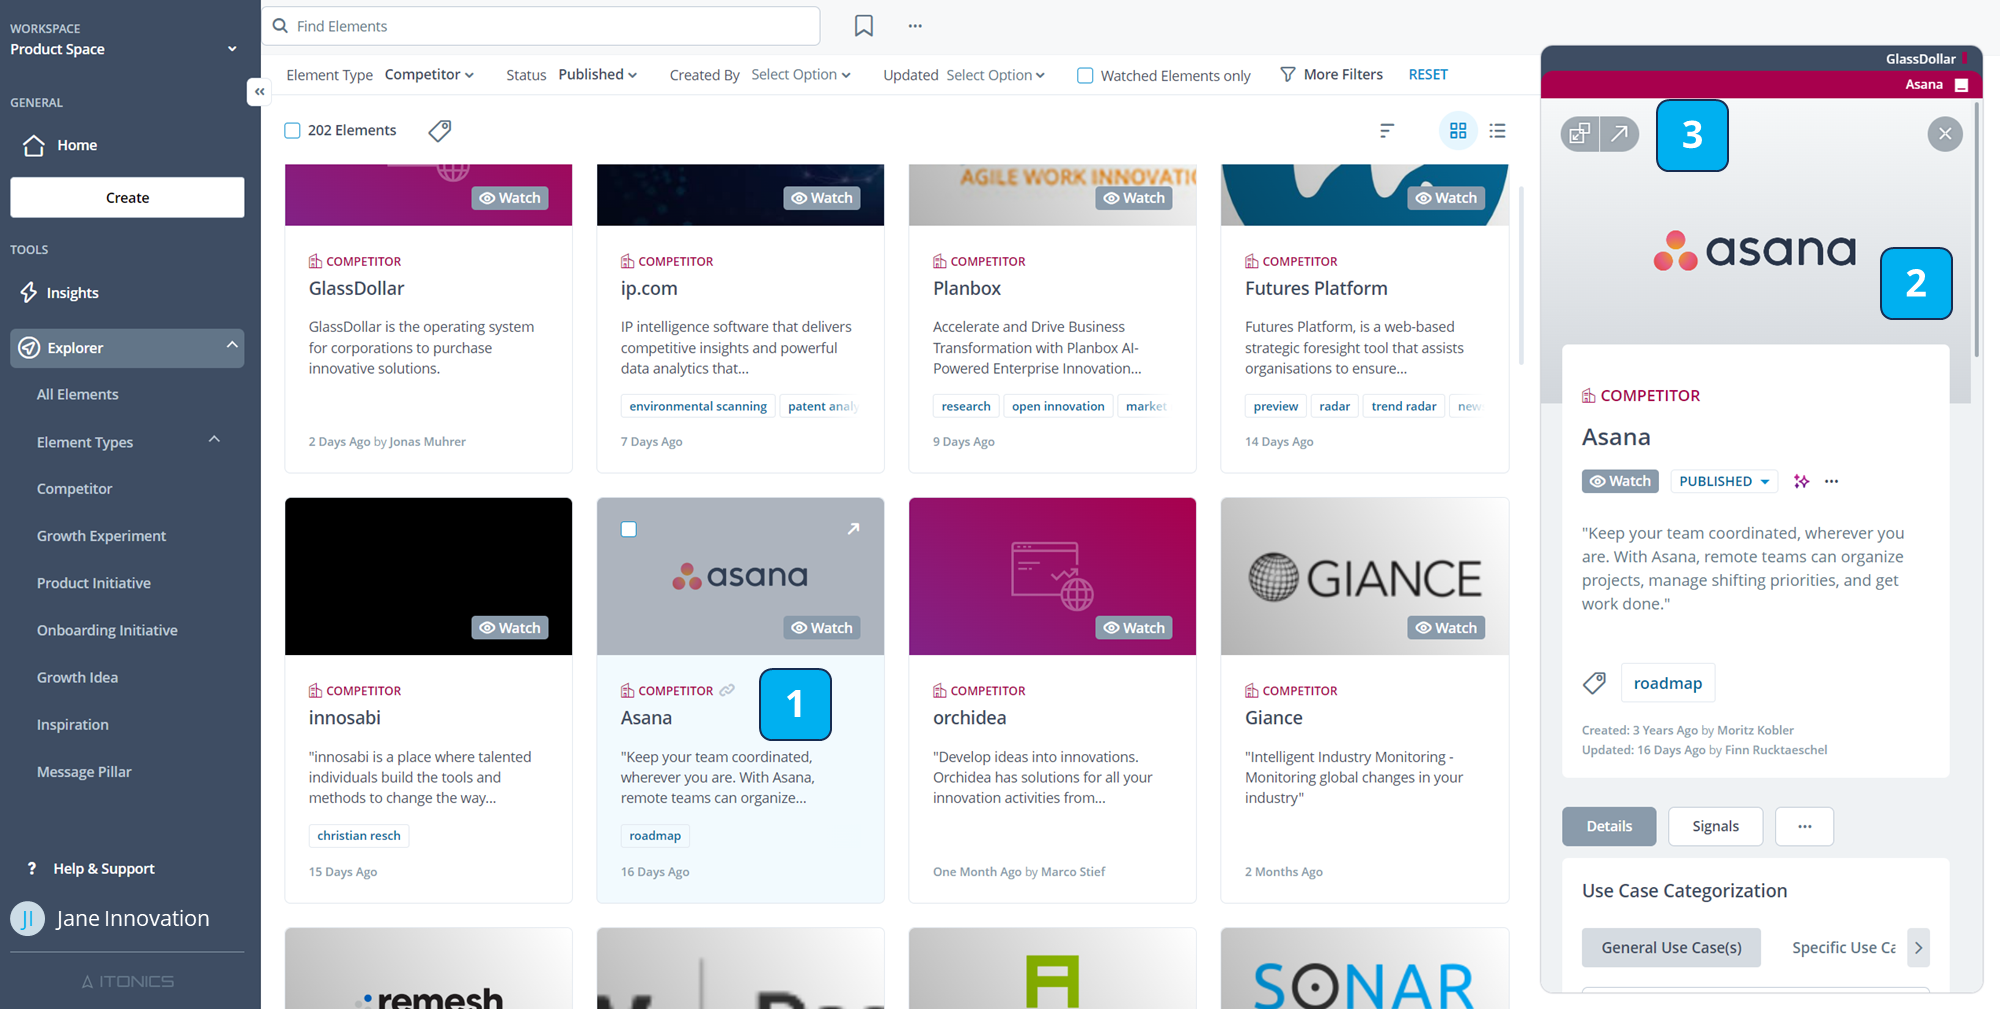Type in the Find Elements search field
Viewport: 2000px width, 1009px height.
coord(550,26)
